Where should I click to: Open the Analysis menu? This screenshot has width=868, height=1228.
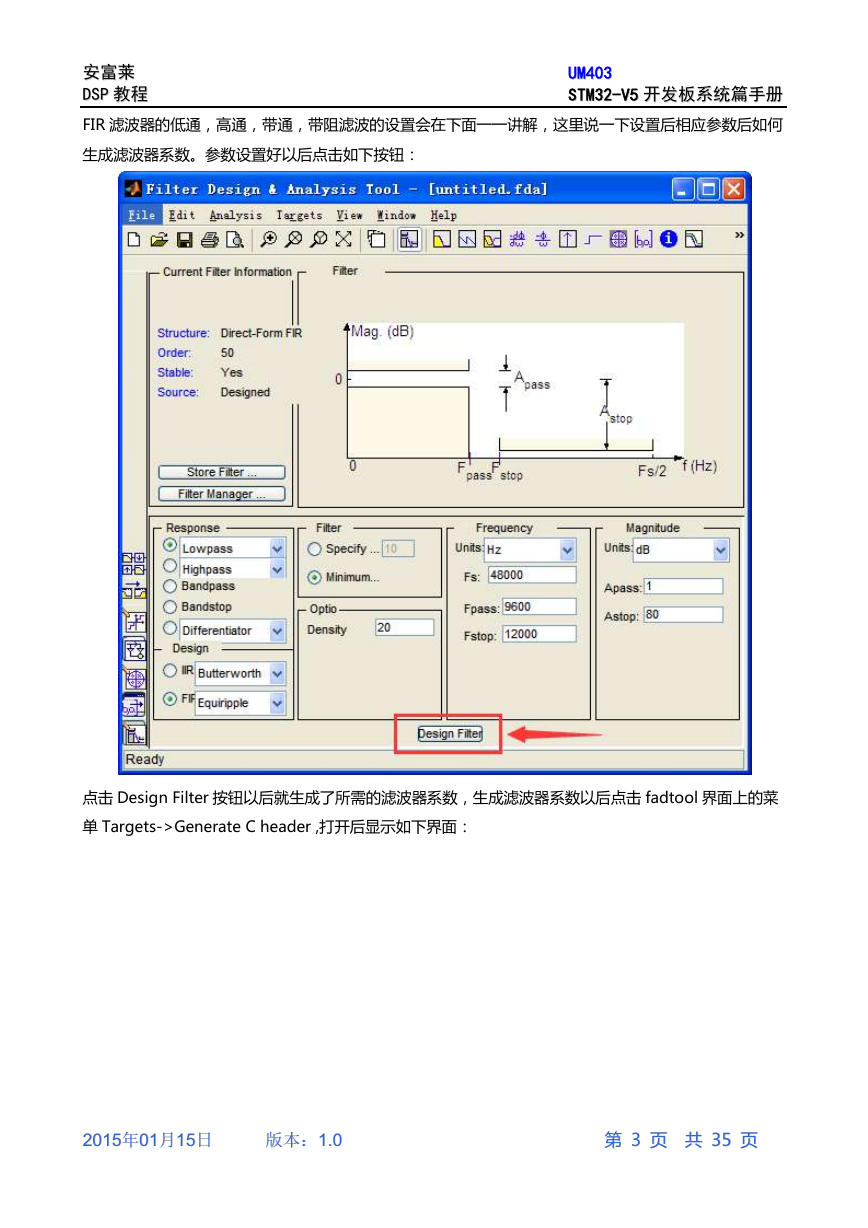coord(236,215)
